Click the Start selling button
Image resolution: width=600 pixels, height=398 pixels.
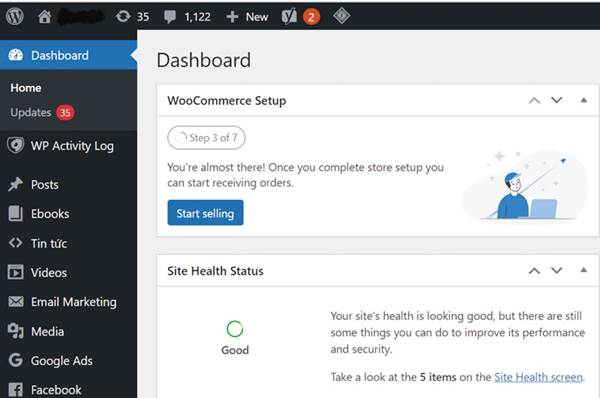pos(205,213)
